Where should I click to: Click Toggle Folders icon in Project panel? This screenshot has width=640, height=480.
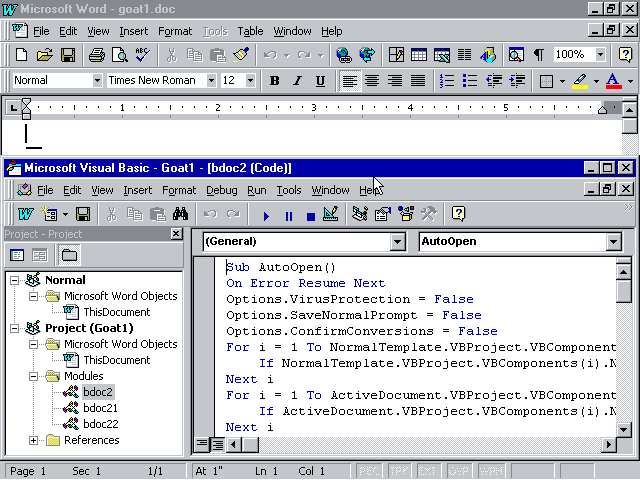69,256
